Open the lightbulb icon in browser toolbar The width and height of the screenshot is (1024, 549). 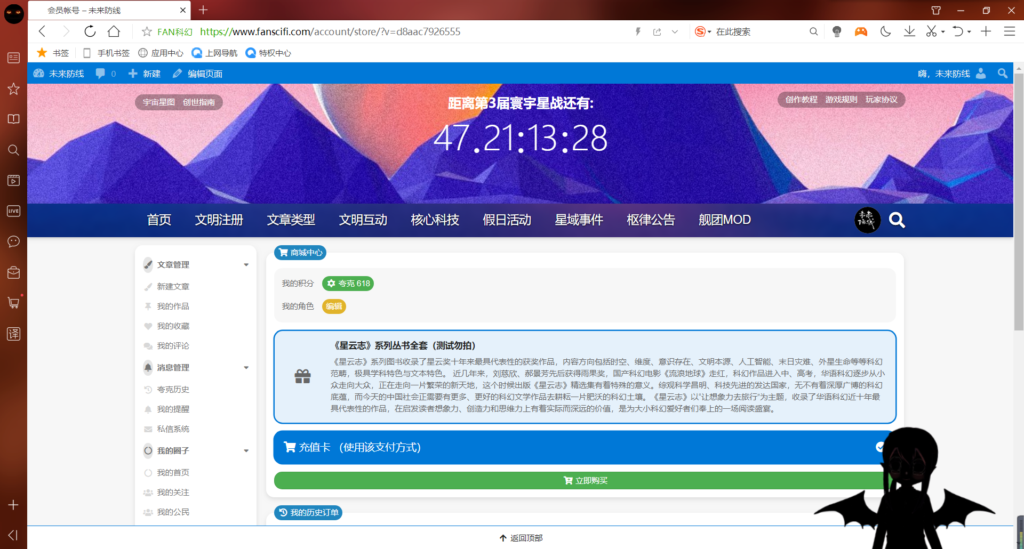(x=837, y=31)
